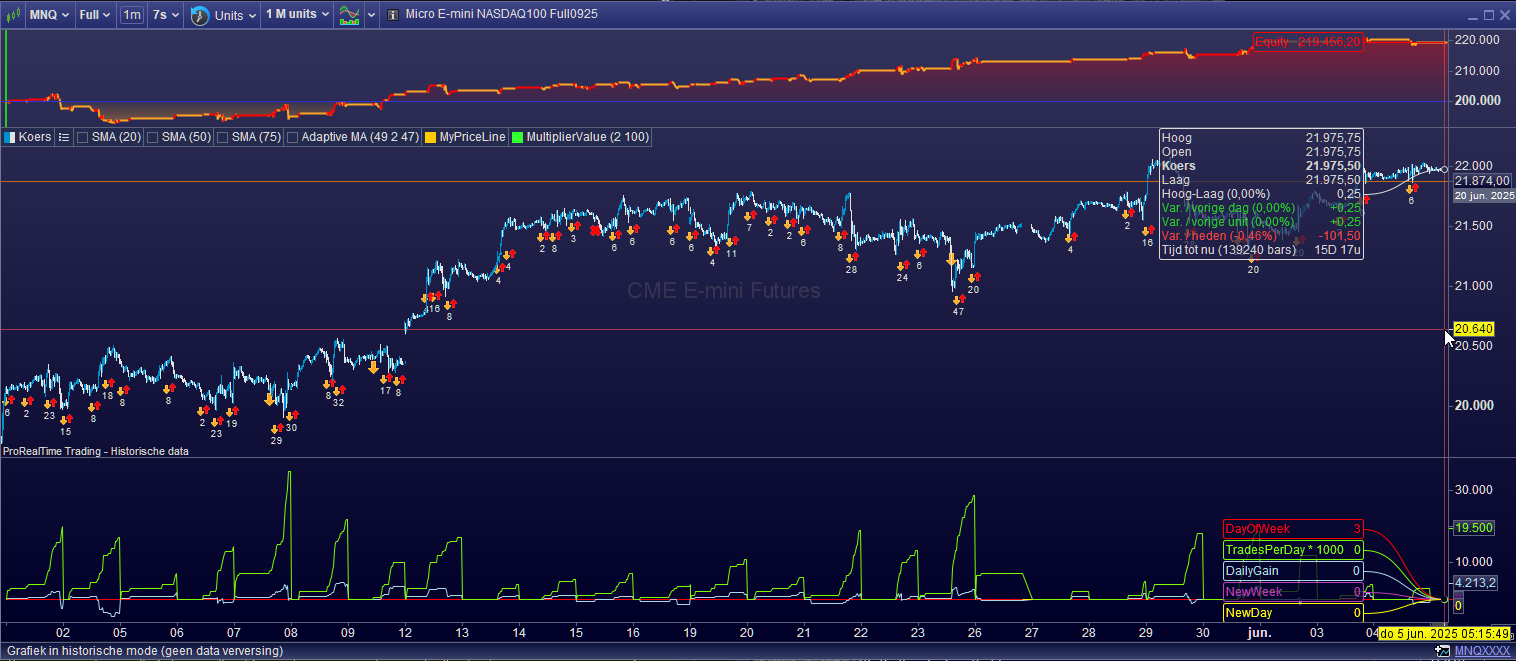Expand the arrow next to the indicators icon
This screenshot has height=661, width=1516.
pyautogui.click(x=371, y=15)
